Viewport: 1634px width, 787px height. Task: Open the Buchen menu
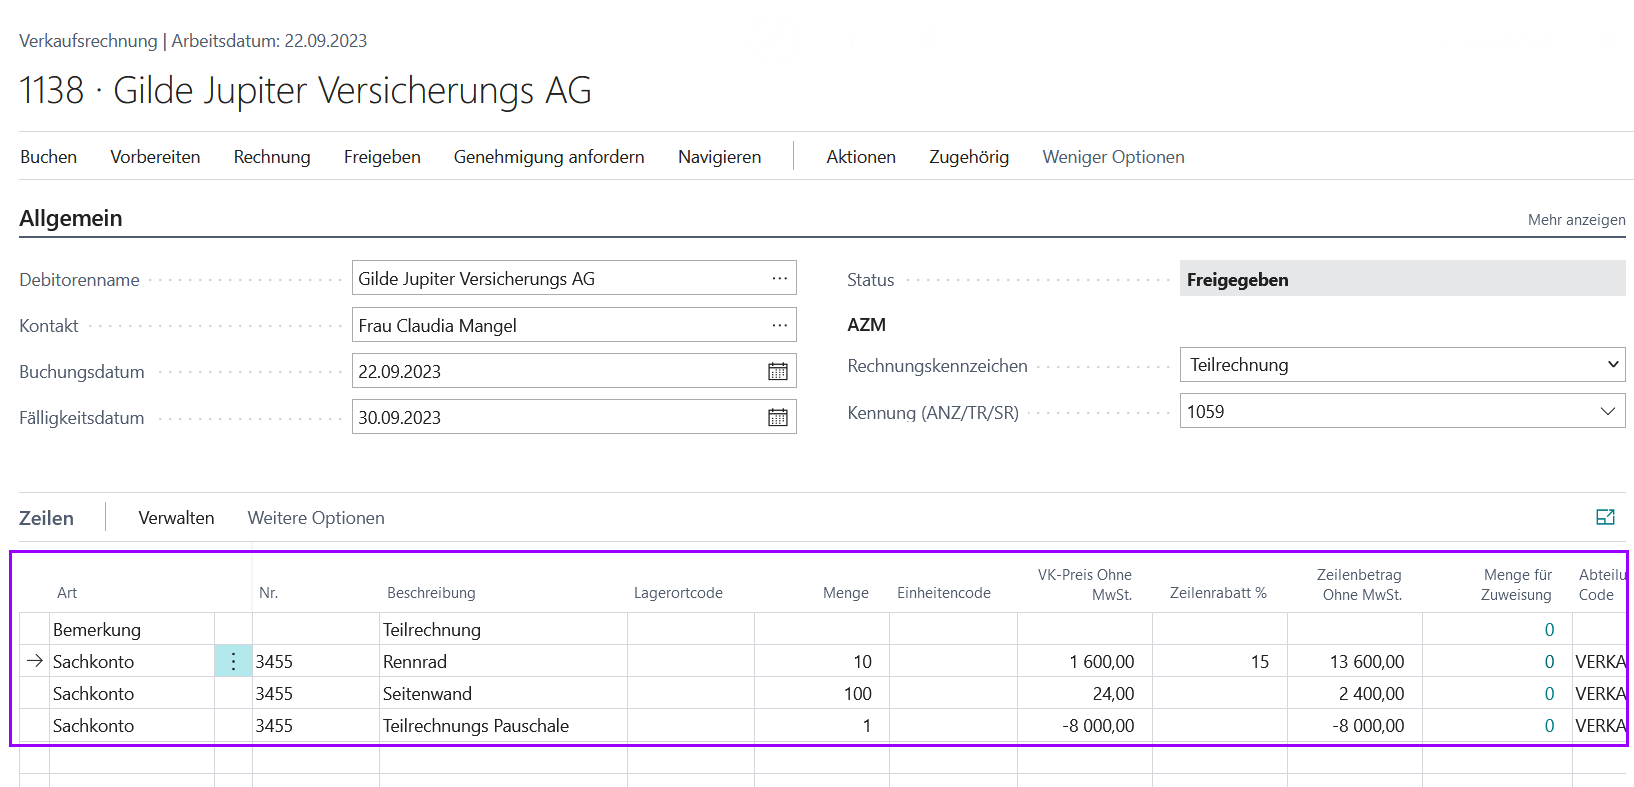[48, 157]
